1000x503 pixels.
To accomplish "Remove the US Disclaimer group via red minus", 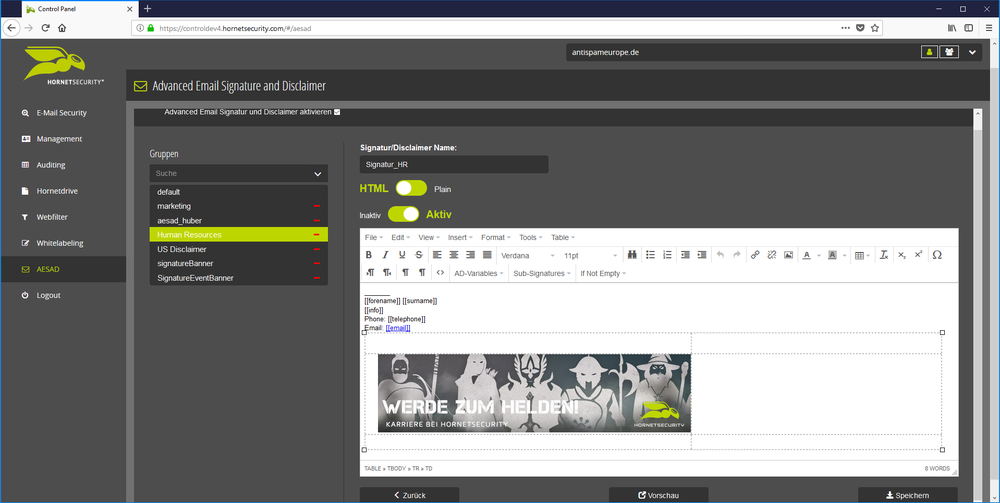I will pos(317,249).
